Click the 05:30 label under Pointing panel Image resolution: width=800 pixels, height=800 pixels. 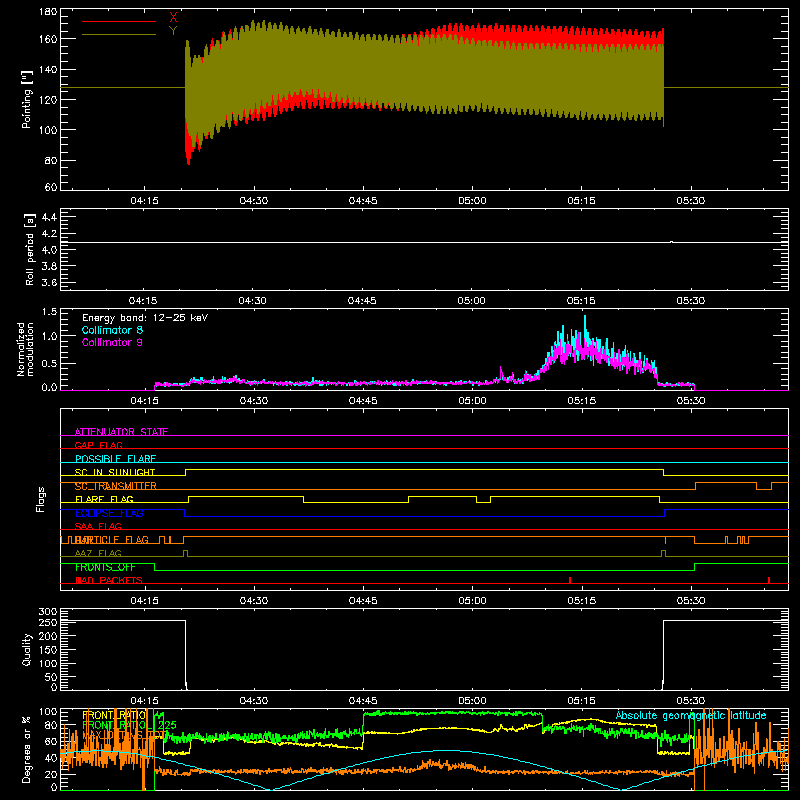[x=691, y=201]
